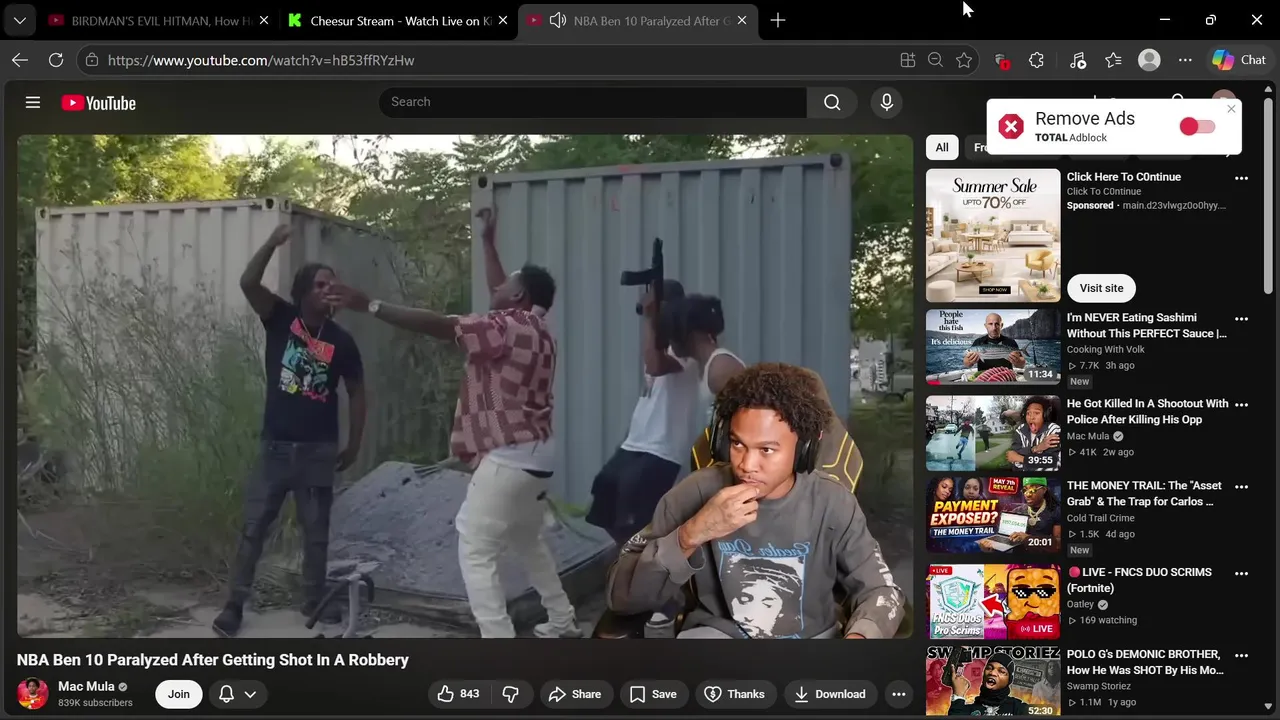Click Visit site on sponsored ad

[x=1101, y=288]
